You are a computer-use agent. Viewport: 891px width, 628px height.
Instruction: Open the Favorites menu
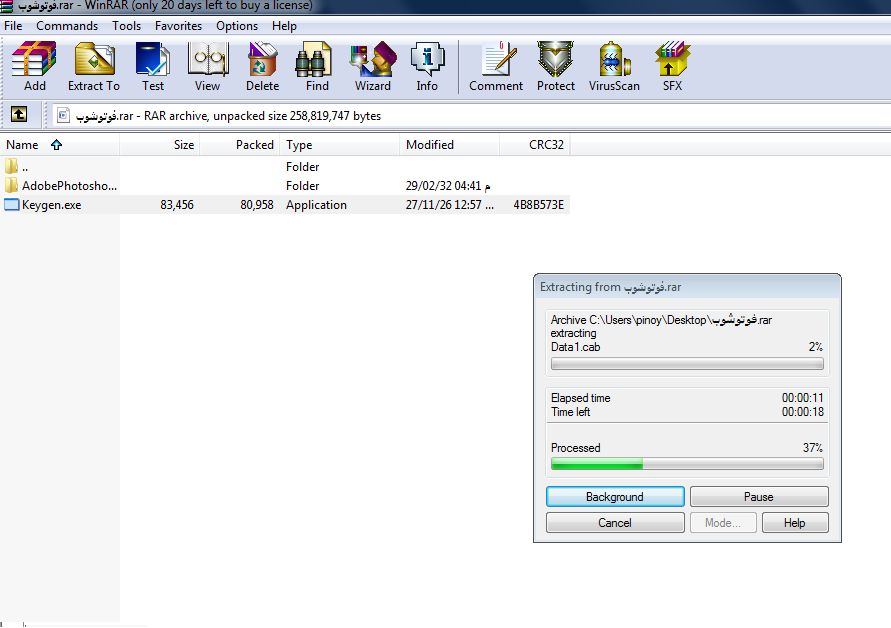pos(178,26)
